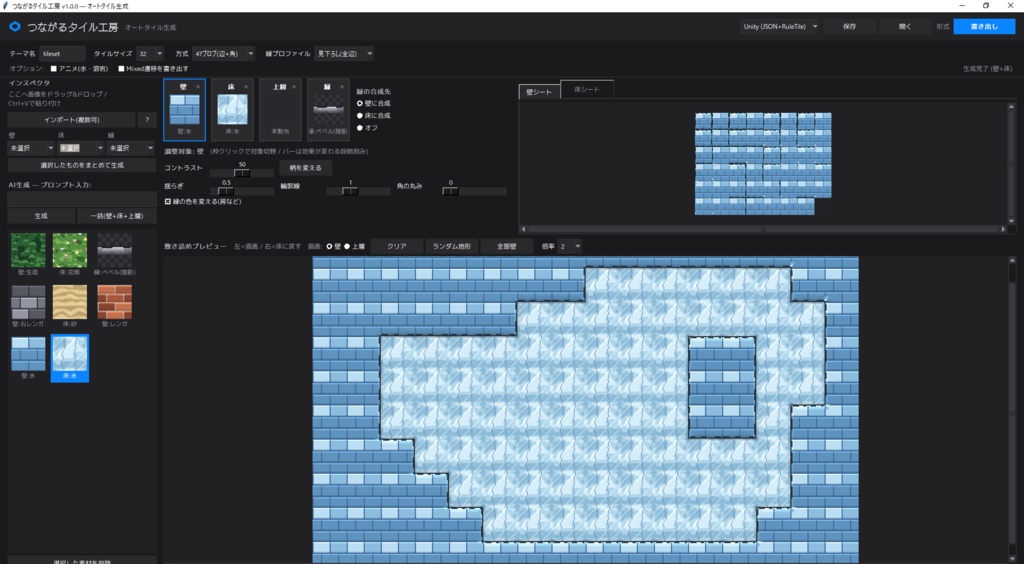The height and width of the screenshot is (564, 1024).
Task: Select the green hedge wall tile thumbnail
Action: 28,250
